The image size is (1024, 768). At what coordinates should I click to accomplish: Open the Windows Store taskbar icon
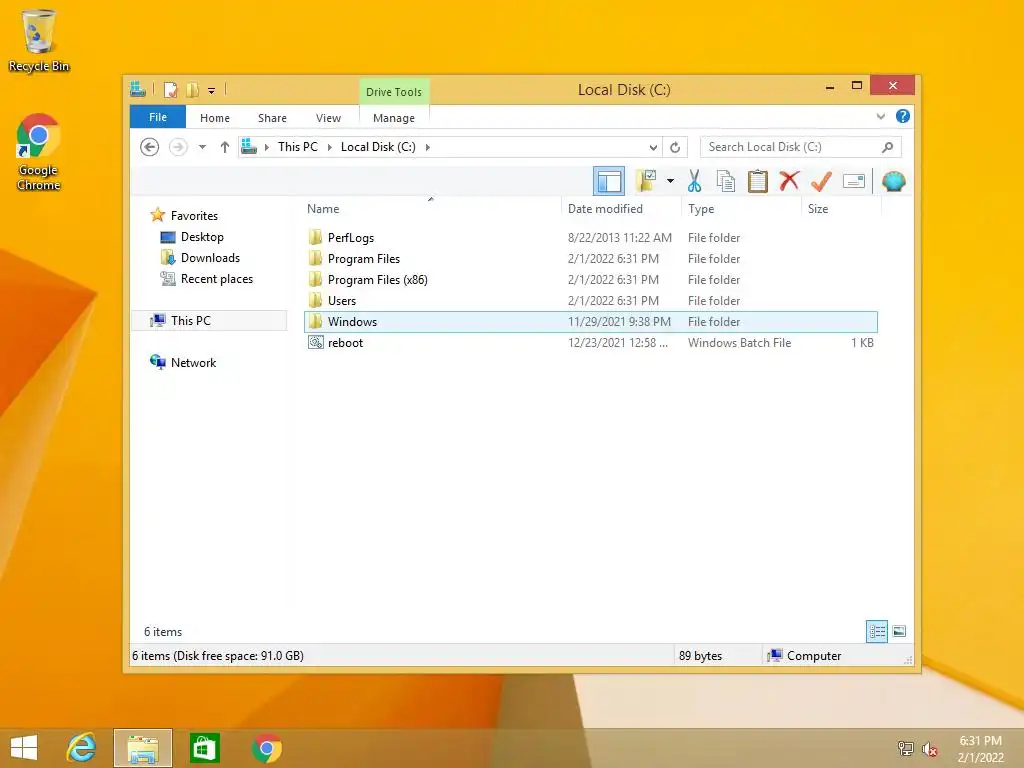click(x=204, y=748)
